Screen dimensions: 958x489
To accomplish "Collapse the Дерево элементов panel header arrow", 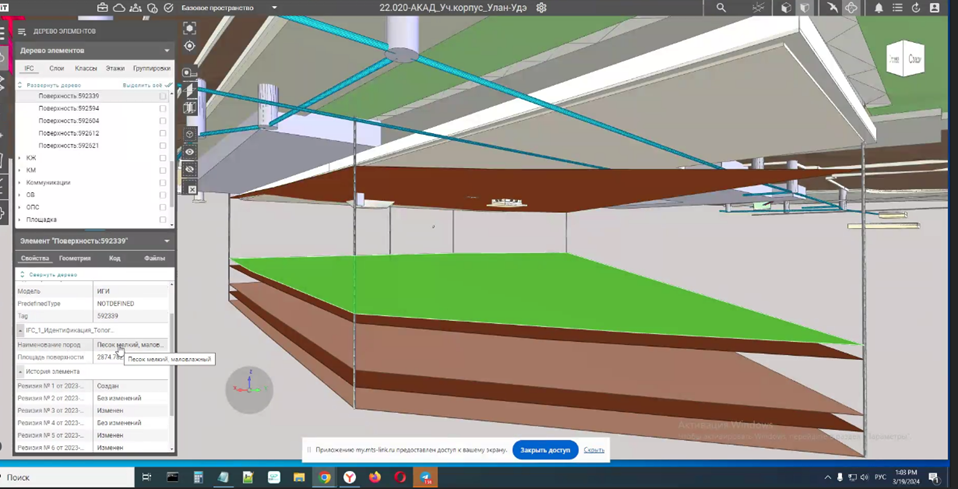I will [167, 51].
